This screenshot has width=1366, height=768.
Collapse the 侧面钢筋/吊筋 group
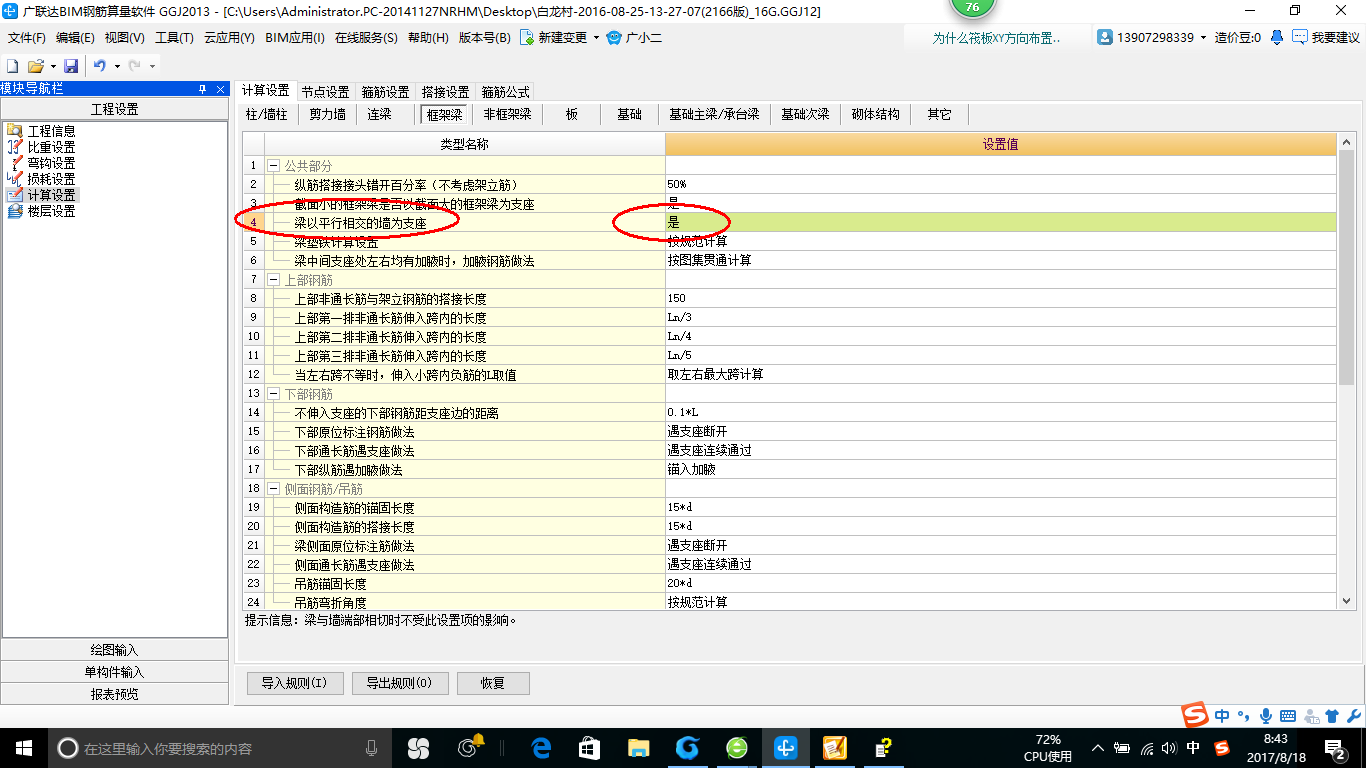(x=273, y=489)
